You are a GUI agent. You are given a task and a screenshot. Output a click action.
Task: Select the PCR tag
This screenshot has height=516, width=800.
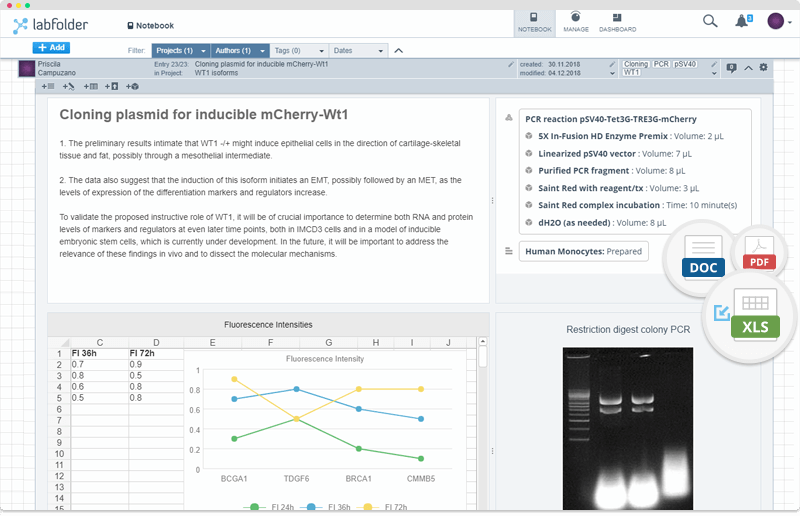pos(661,64)
